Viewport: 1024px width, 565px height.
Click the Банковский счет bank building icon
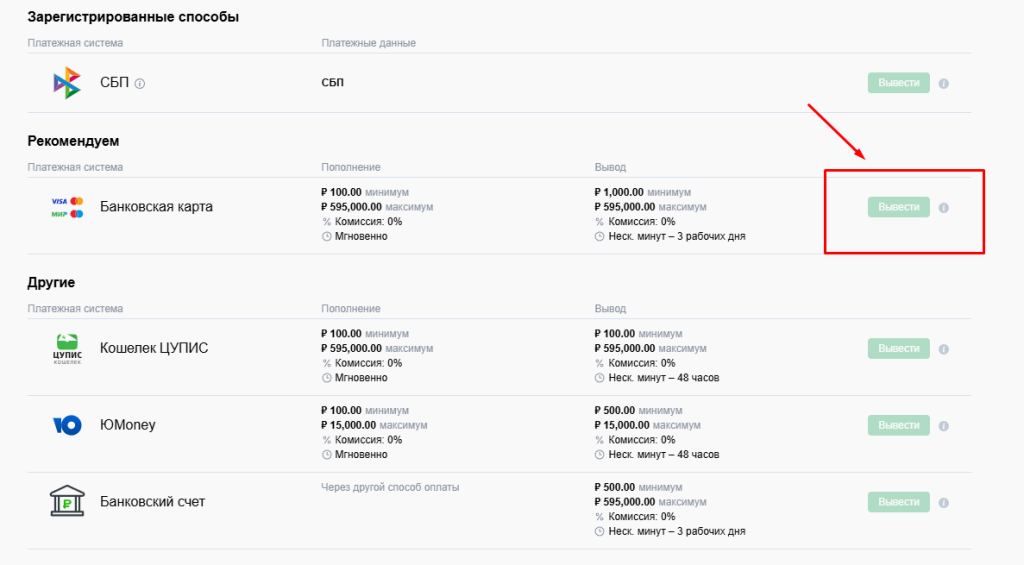point(67,502)
